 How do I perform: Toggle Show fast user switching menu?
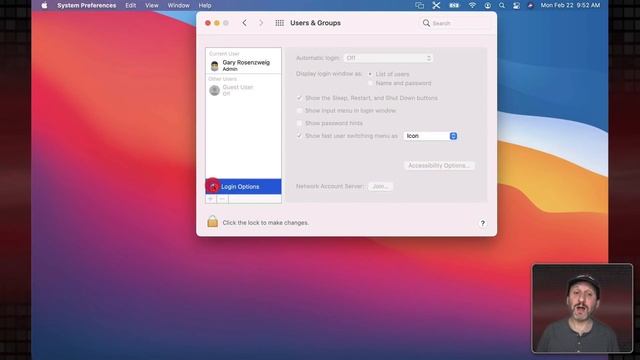pyautogui.click(x=299, y=136)
